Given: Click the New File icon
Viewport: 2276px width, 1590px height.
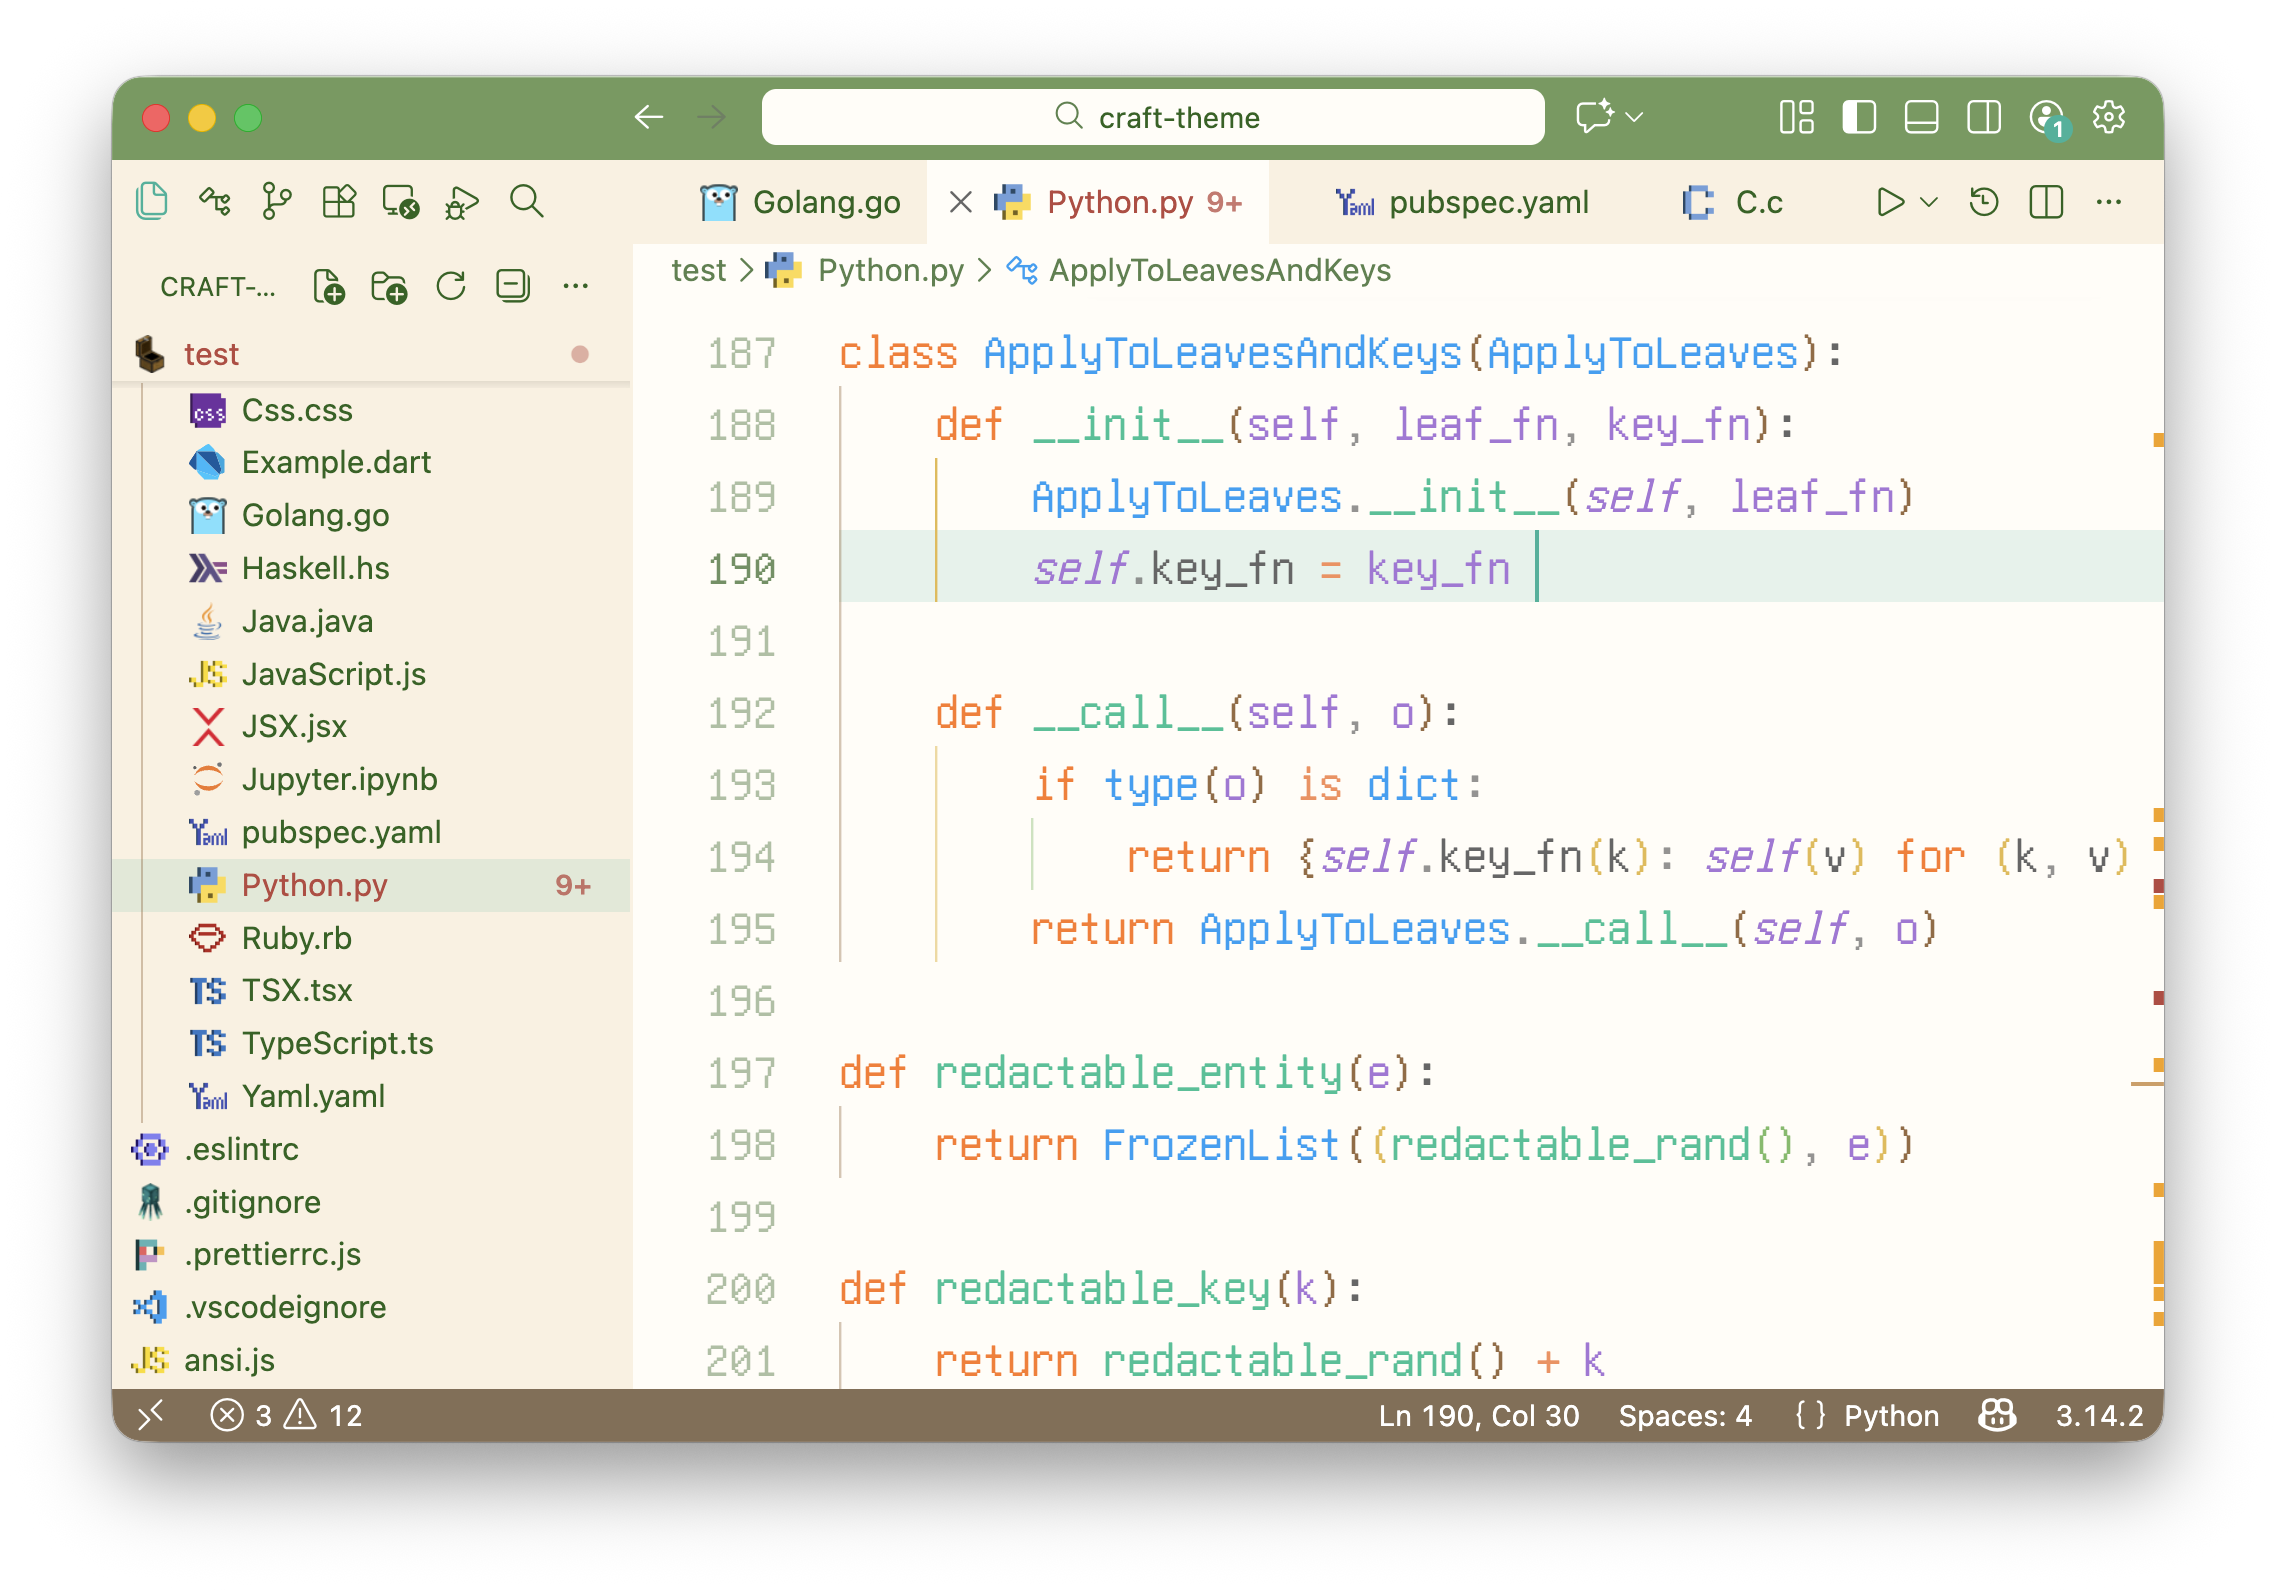Looking at the screenshot, I should [328, 287].
